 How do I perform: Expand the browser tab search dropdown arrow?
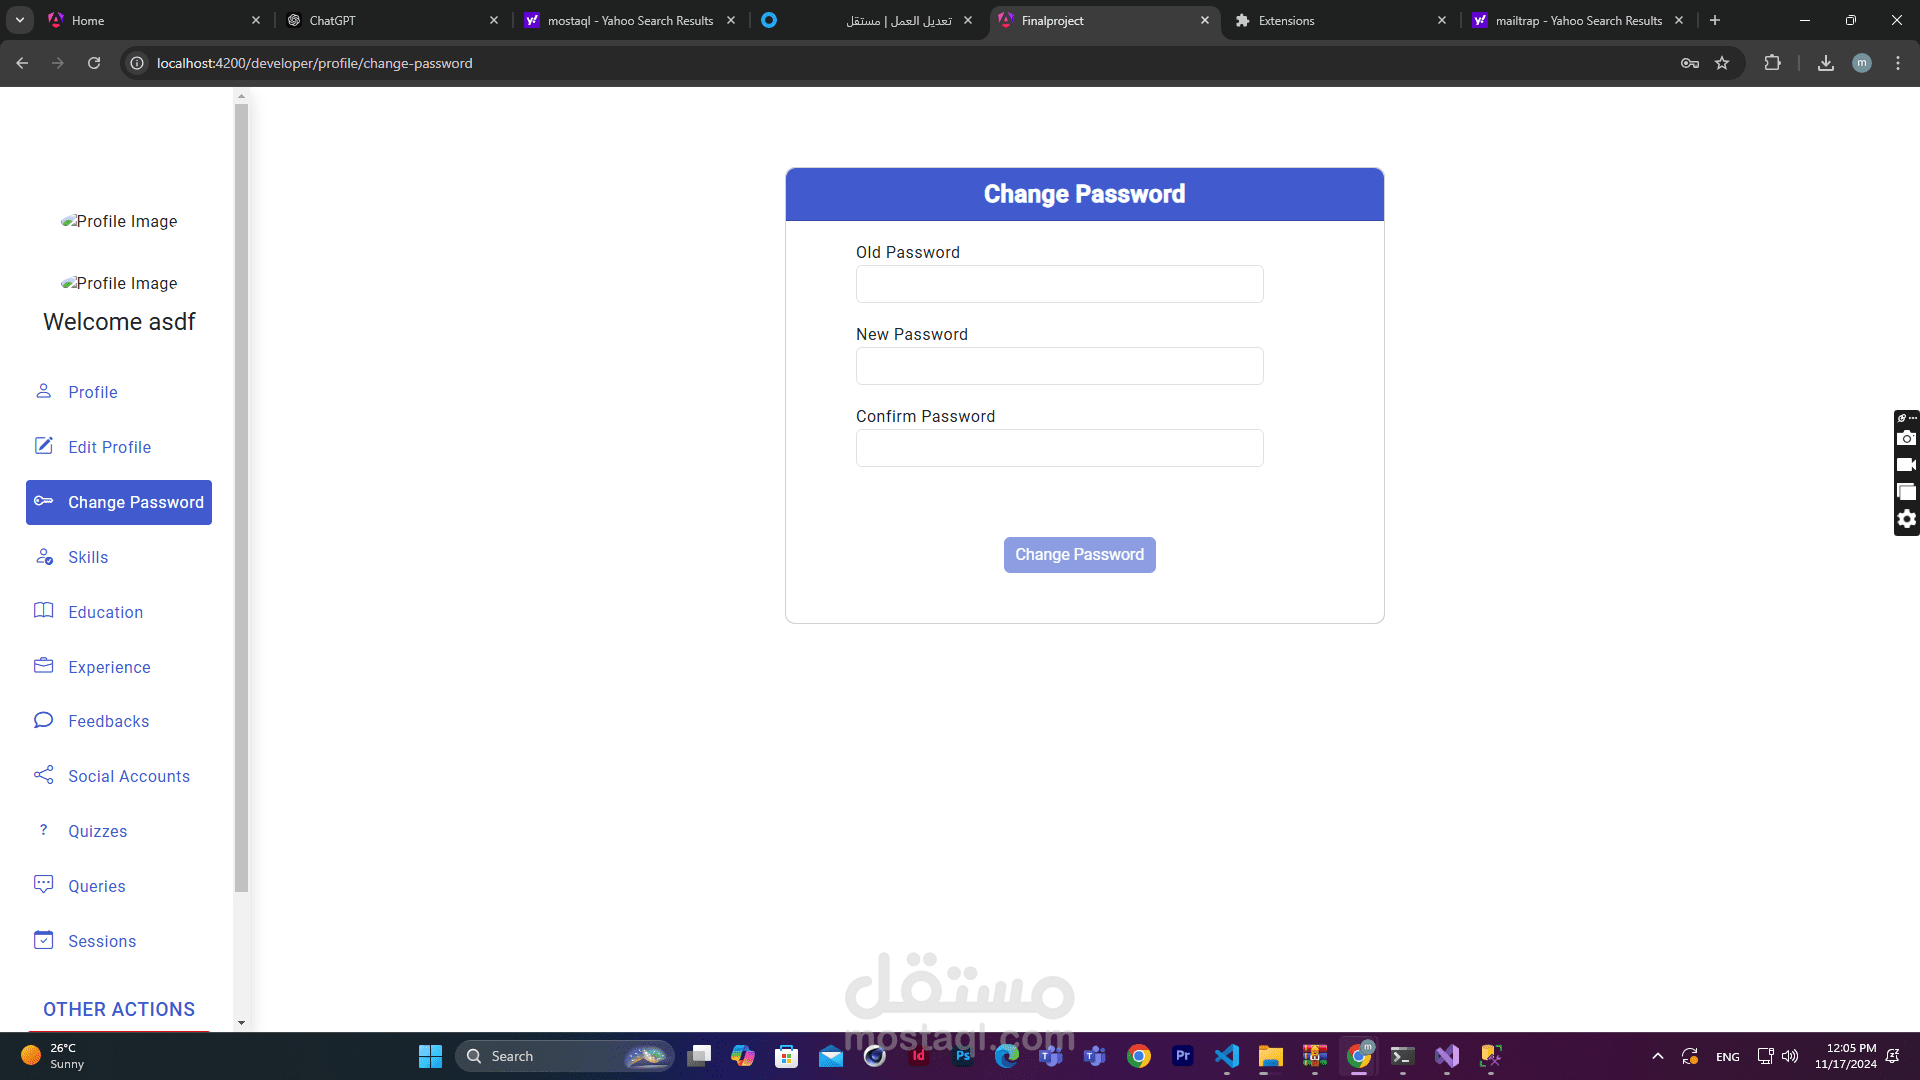pyautogui.click(x=20, y=20)
